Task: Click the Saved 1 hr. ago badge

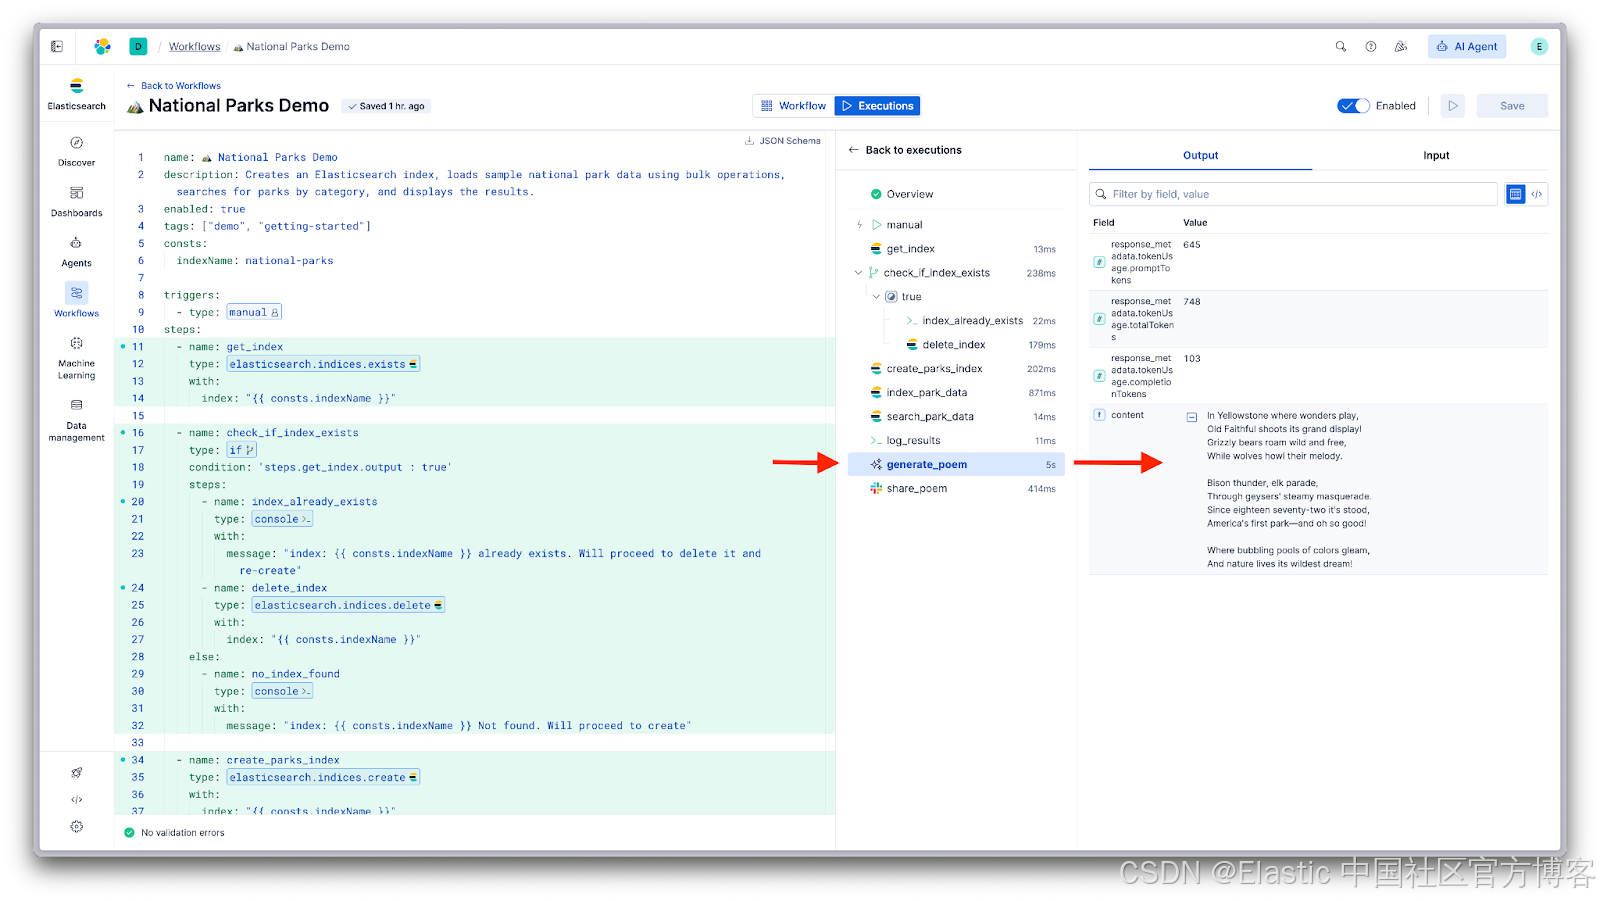Action: click(386, 106)
